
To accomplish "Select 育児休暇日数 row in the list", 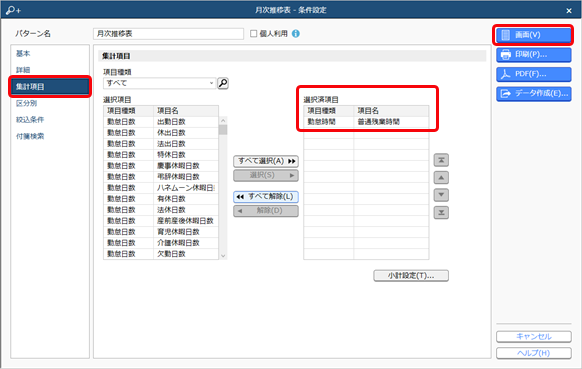I will 161,232.
